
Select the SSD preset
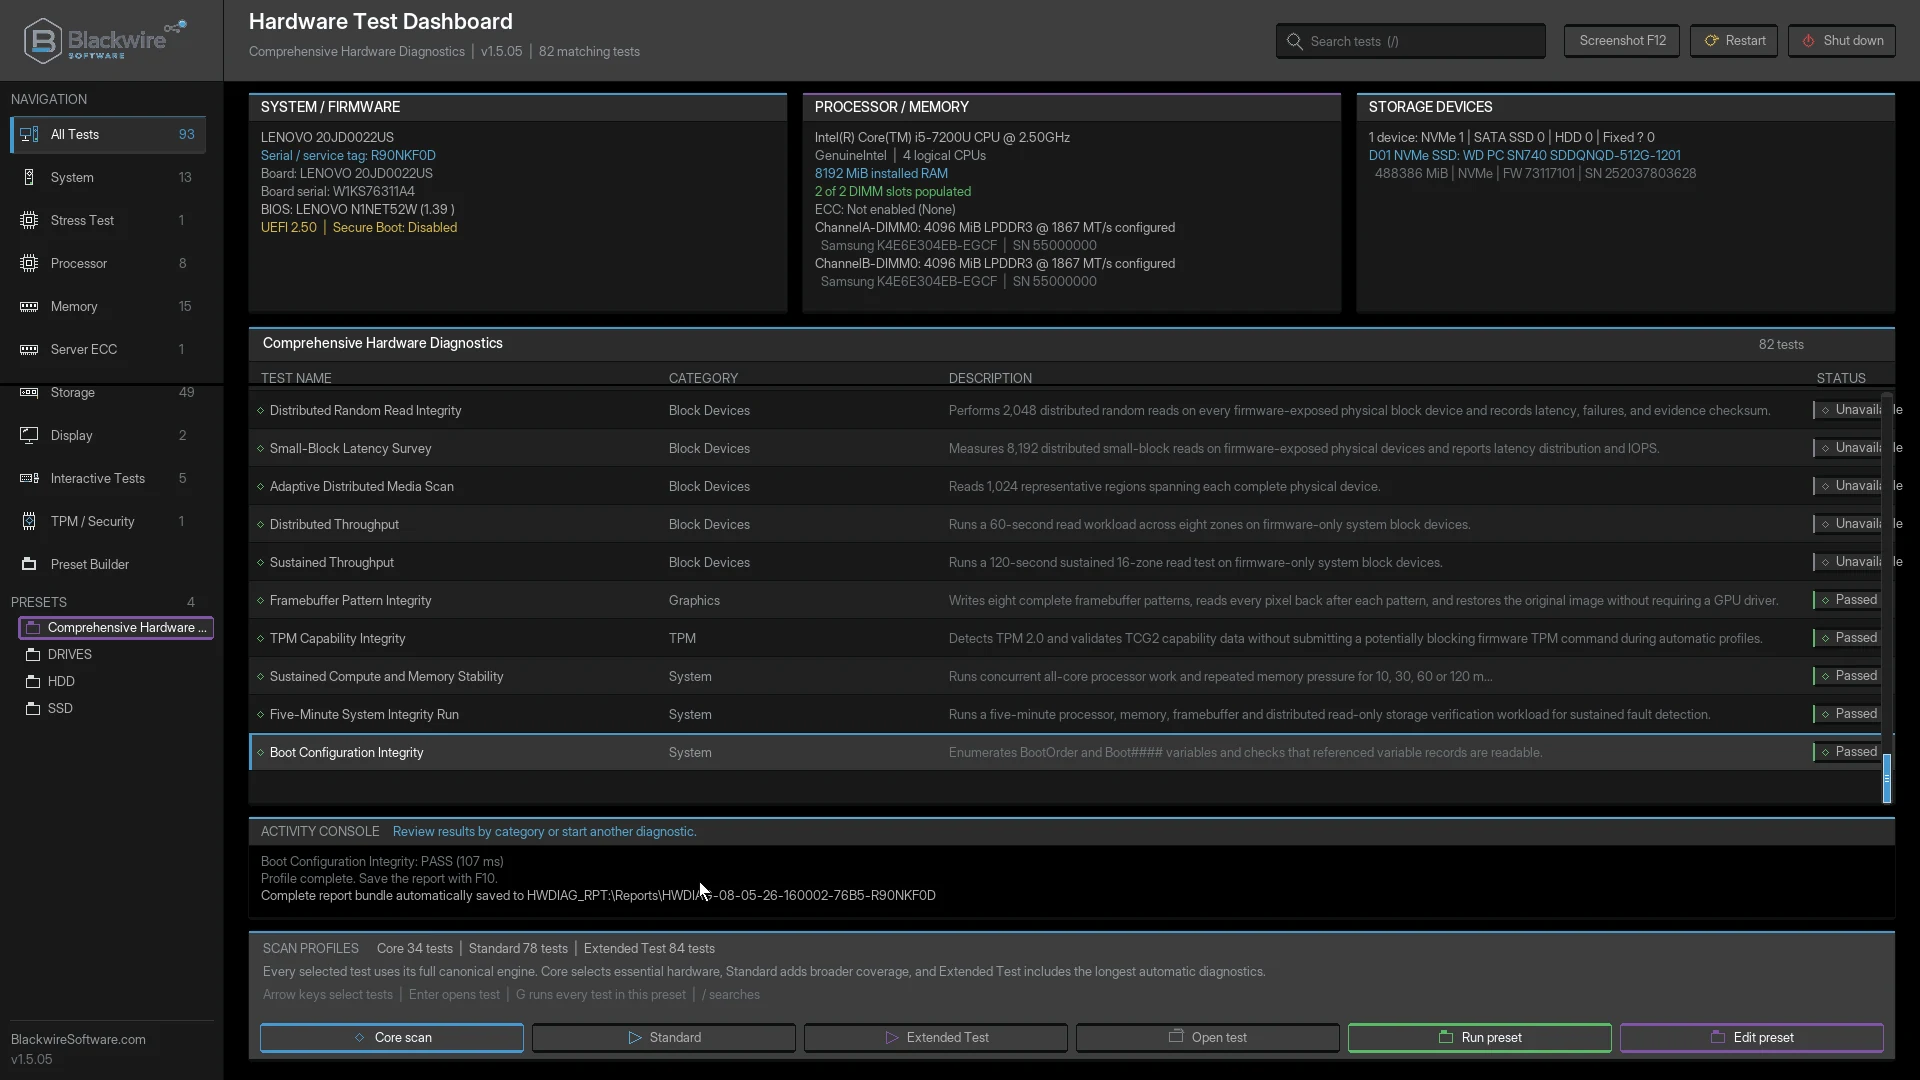coord(116,709)
